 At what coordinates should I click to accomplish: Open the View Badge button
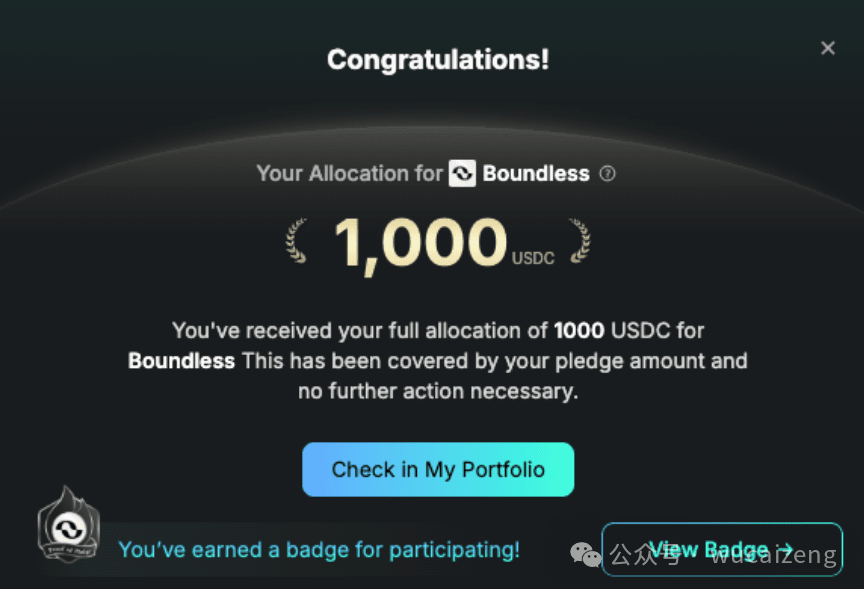click(x=722, y=549)
